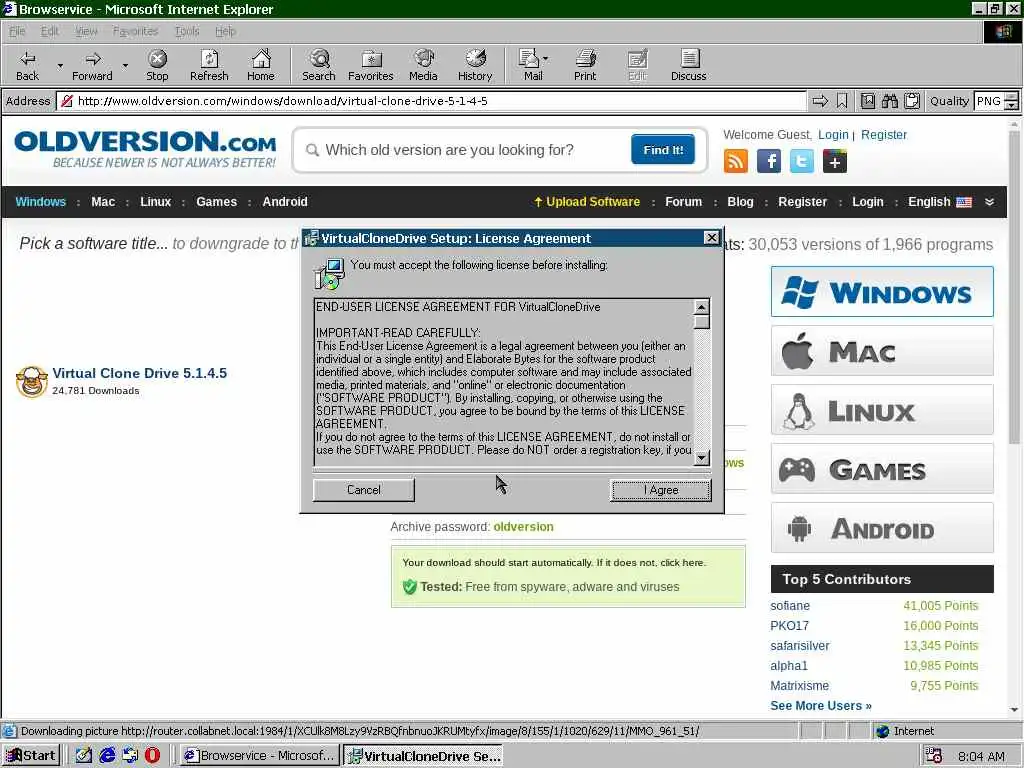Open the Quality PNG stepper control
This screenshot has width=1024, height=768.
click(x=1011, y=101)
